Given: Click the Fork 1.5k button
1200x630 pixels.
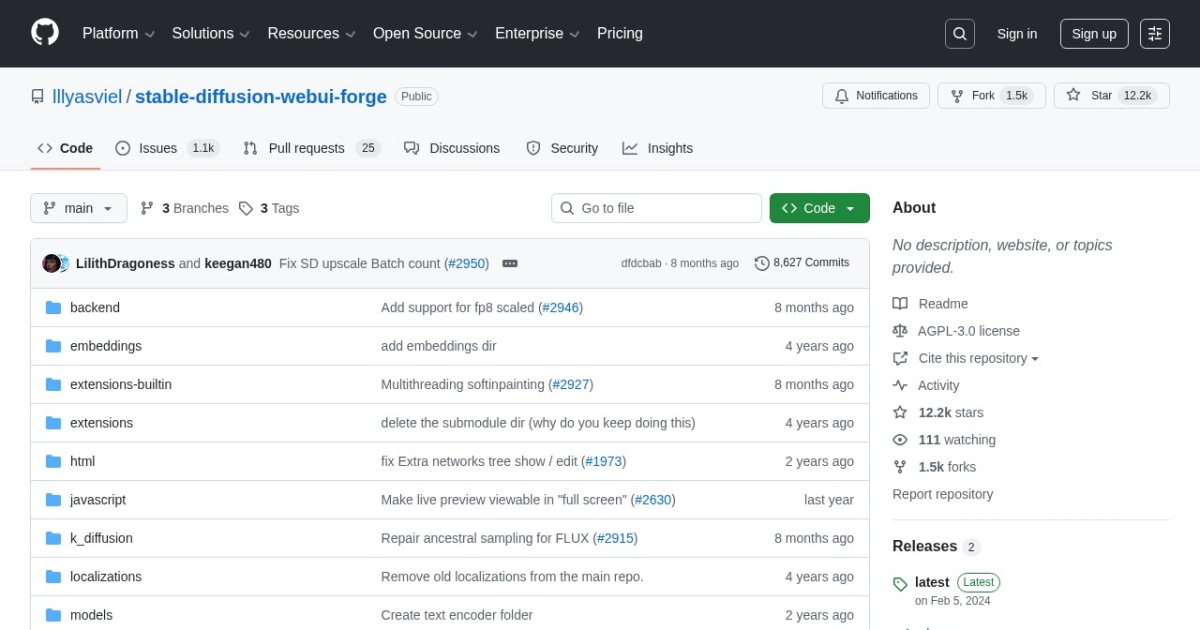Looking at the screenshot, I should pyautogui.click(x=991, y=95).
